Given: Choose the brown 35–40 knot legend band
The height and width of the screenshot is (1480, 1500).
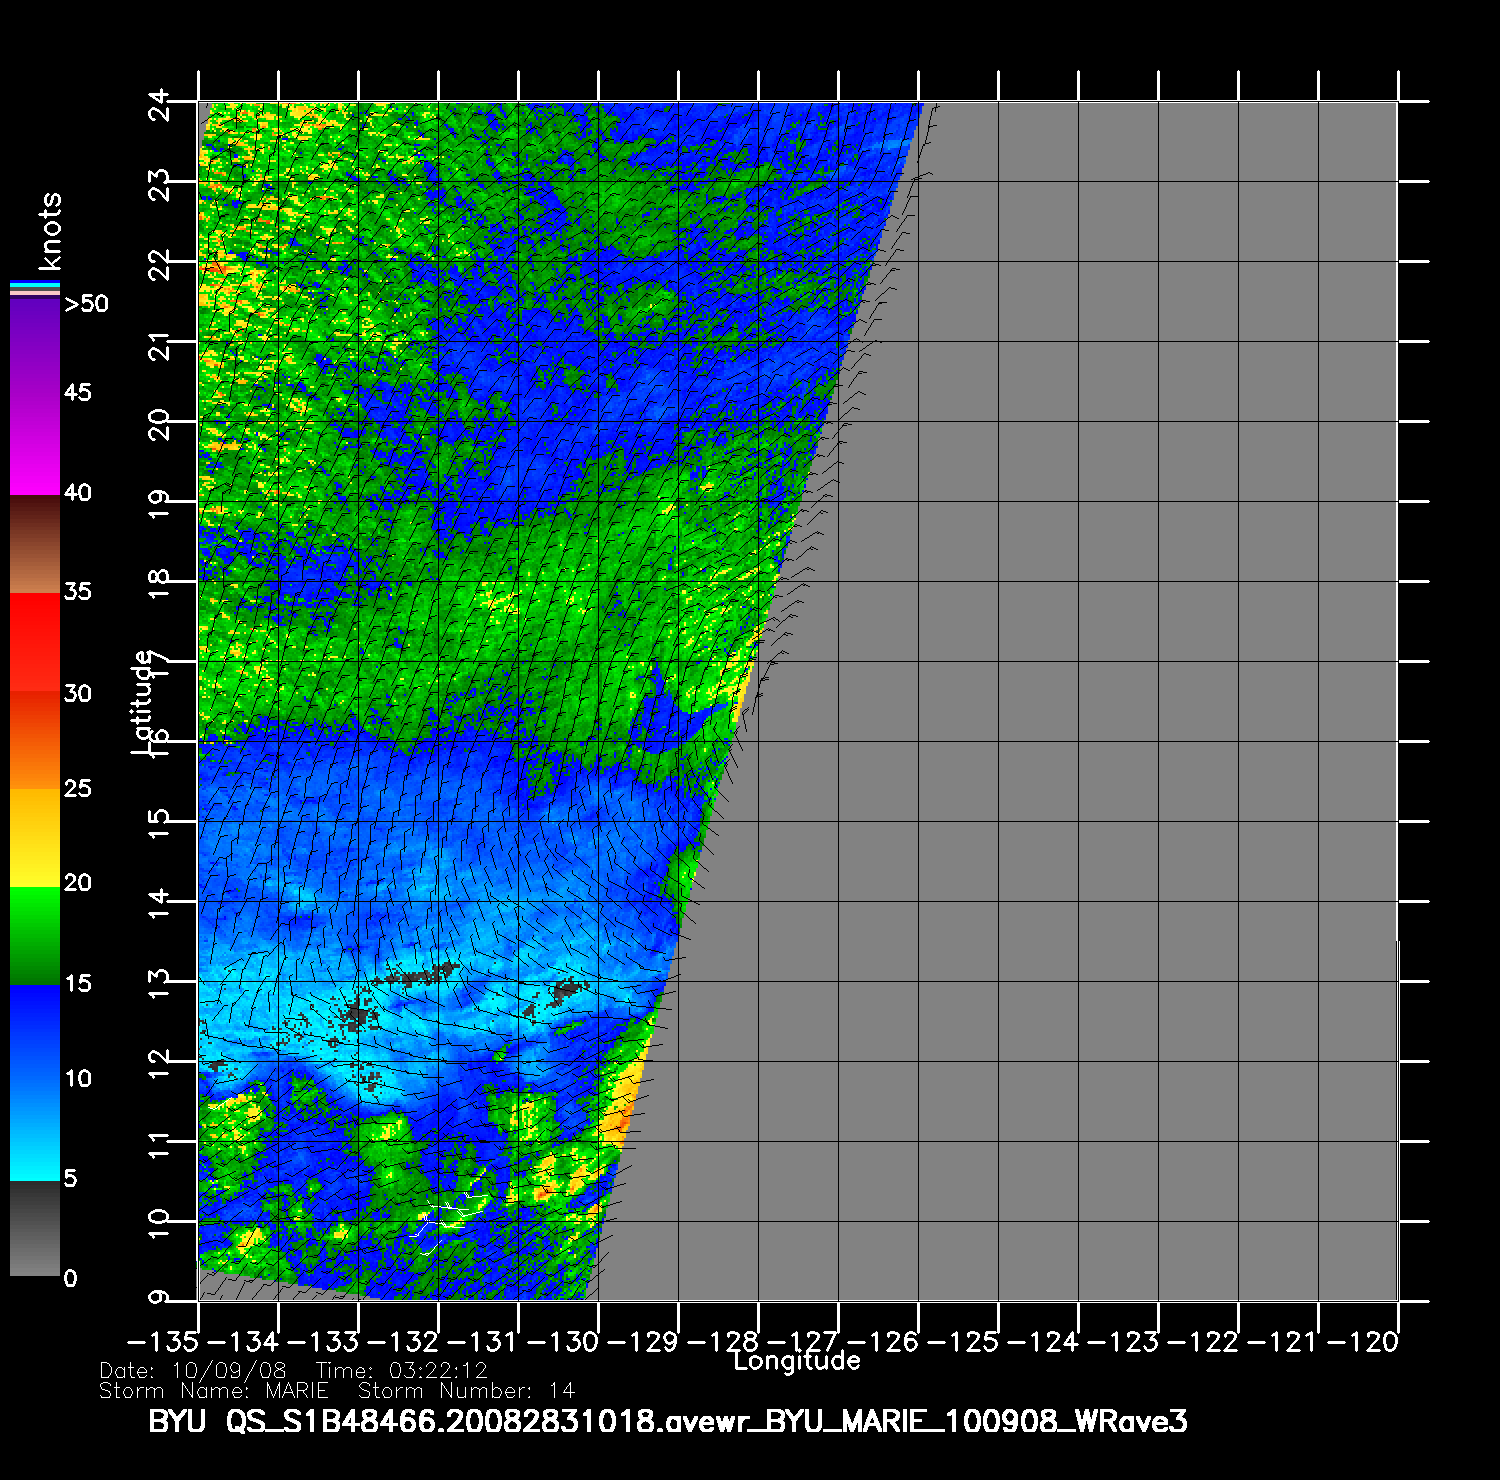Looking at the screenshot, I should 35,545.
